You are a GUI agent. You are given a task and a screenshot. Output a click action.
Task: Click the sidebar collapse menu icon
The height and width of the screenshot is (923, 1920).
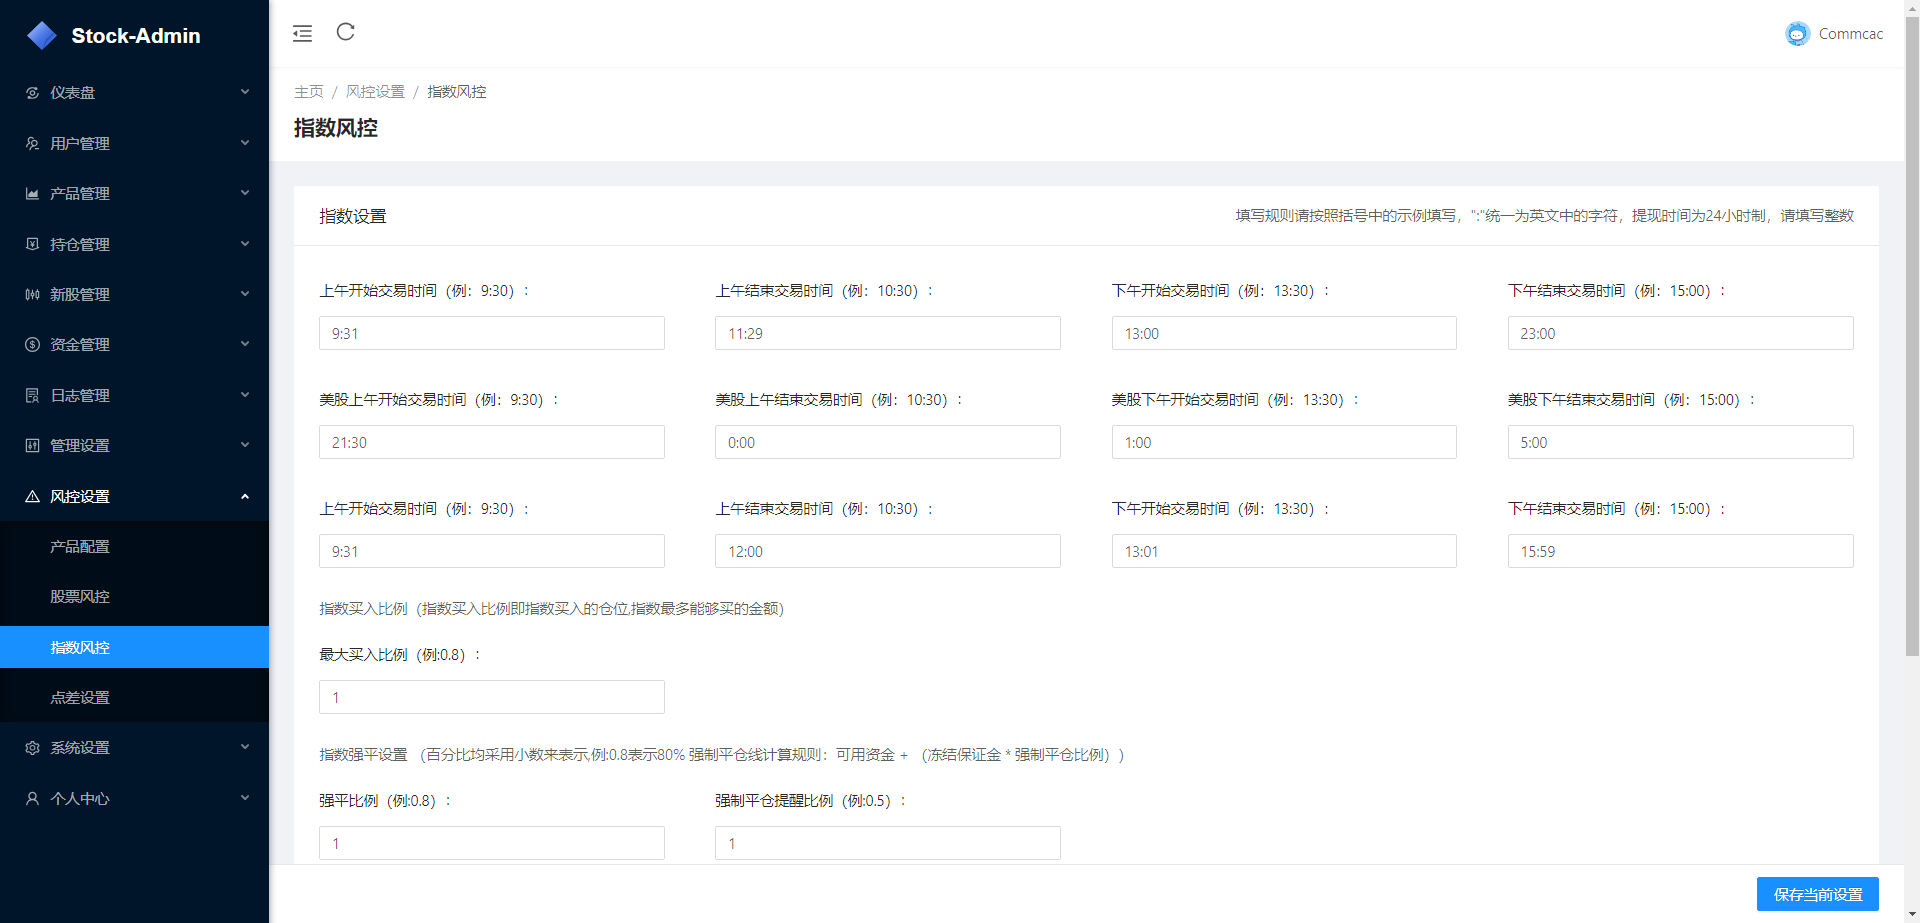pyautogui.click(x=302, y=33)
